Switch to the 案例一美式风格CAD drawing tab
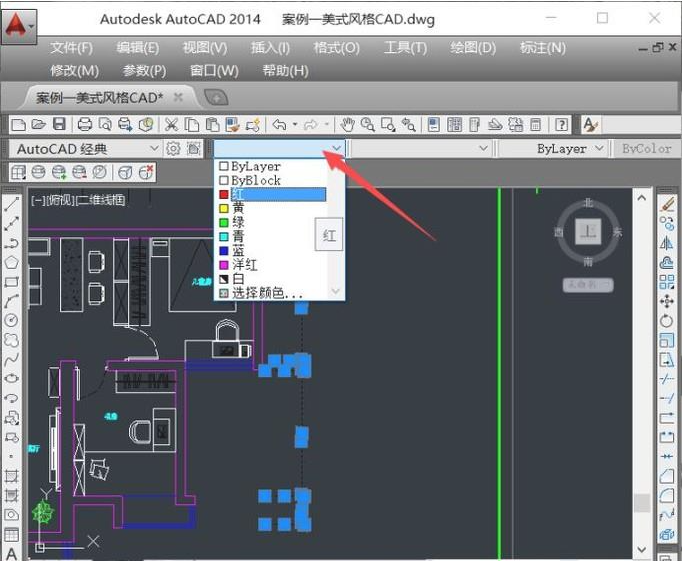 click(99, 97)
